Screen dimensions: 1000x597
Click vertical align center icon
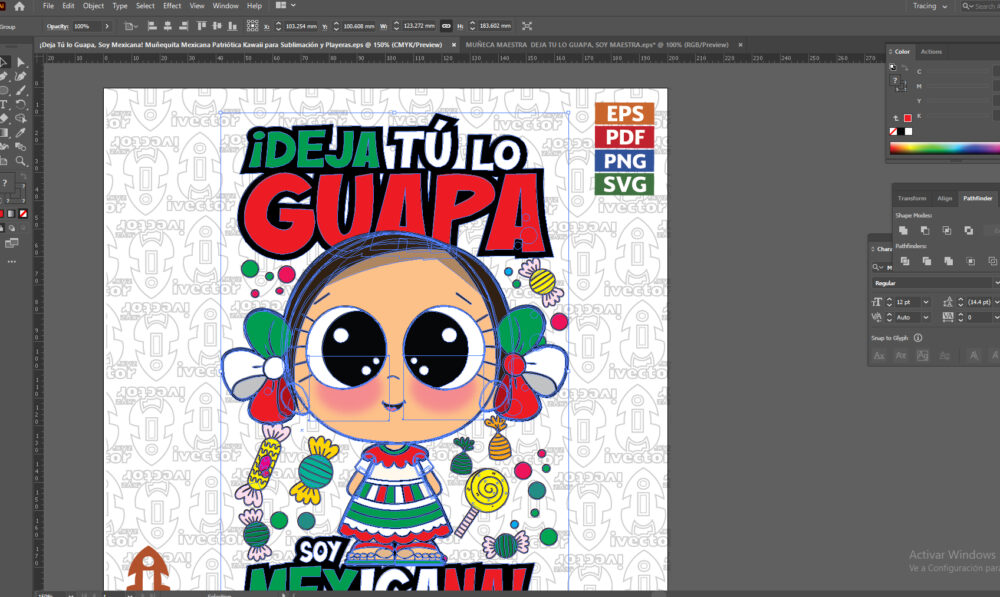click(x=217, y=26)
